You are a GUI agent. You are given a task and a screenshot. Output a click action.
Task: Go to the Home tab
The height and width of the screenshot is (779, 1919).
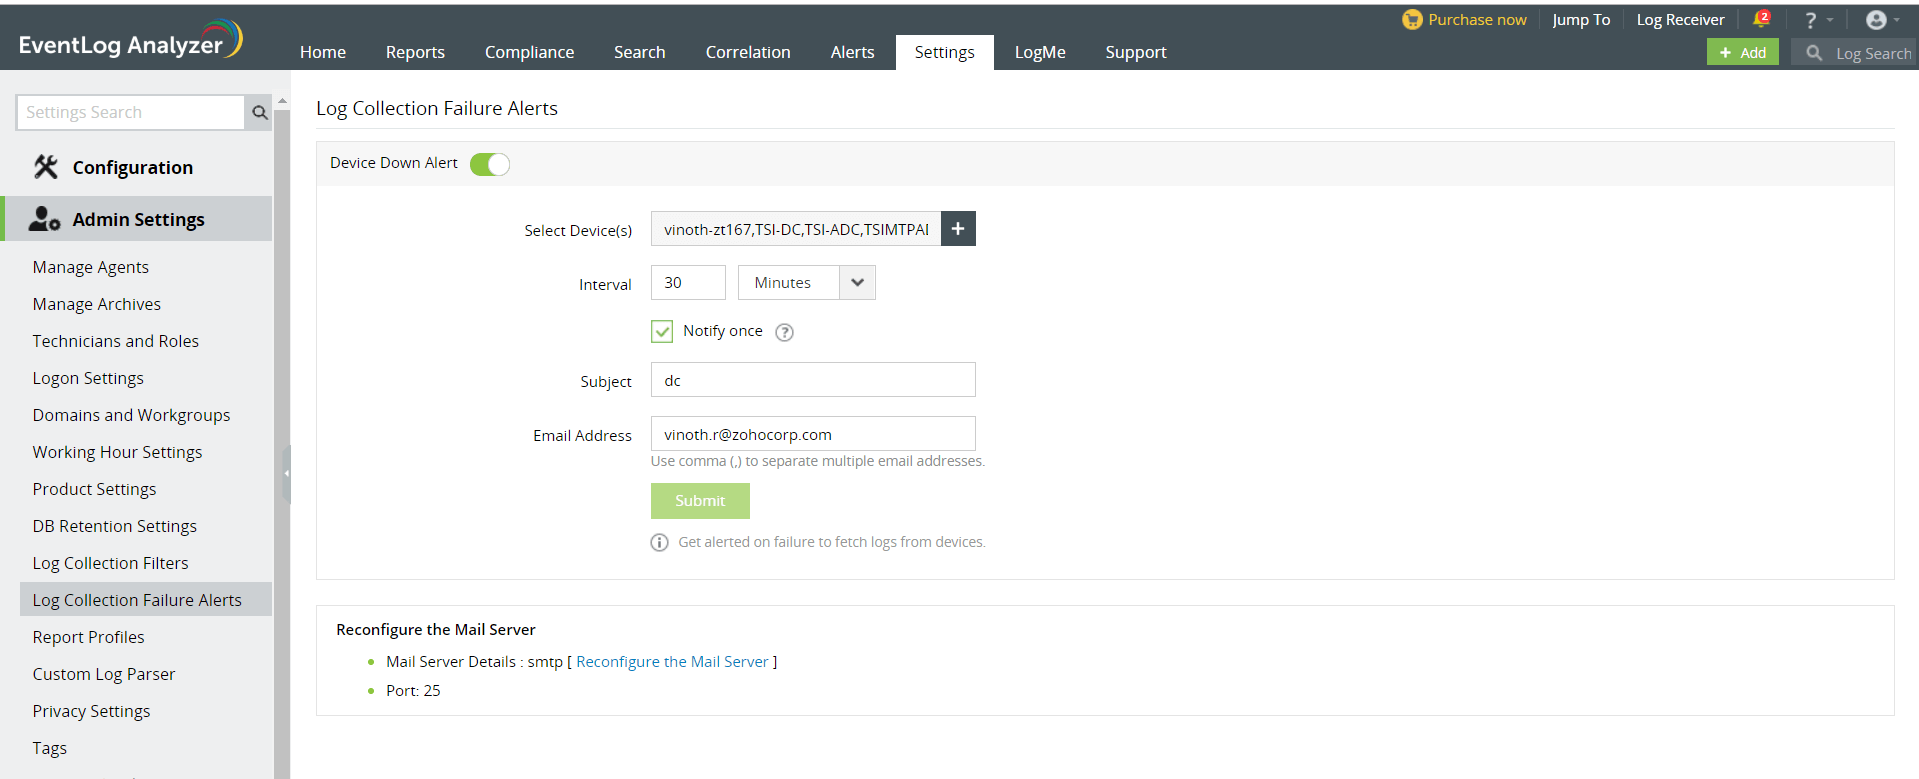(323, 52)
